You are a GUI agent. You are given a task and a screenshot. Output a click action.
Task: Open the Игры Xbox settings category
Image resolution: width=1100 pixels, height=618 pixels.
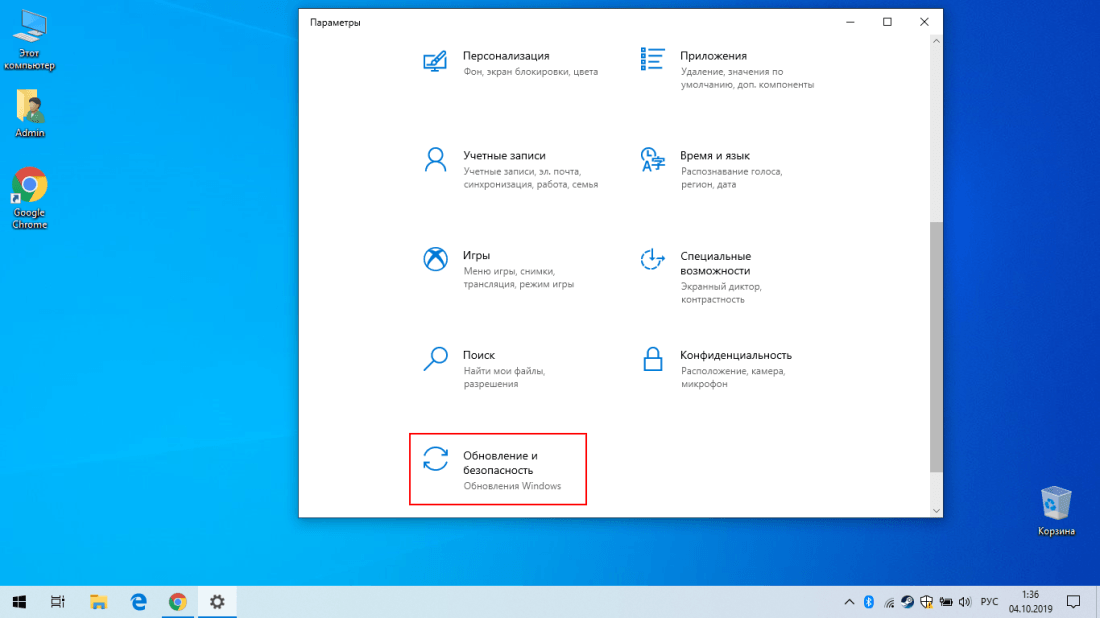point(499,269)
